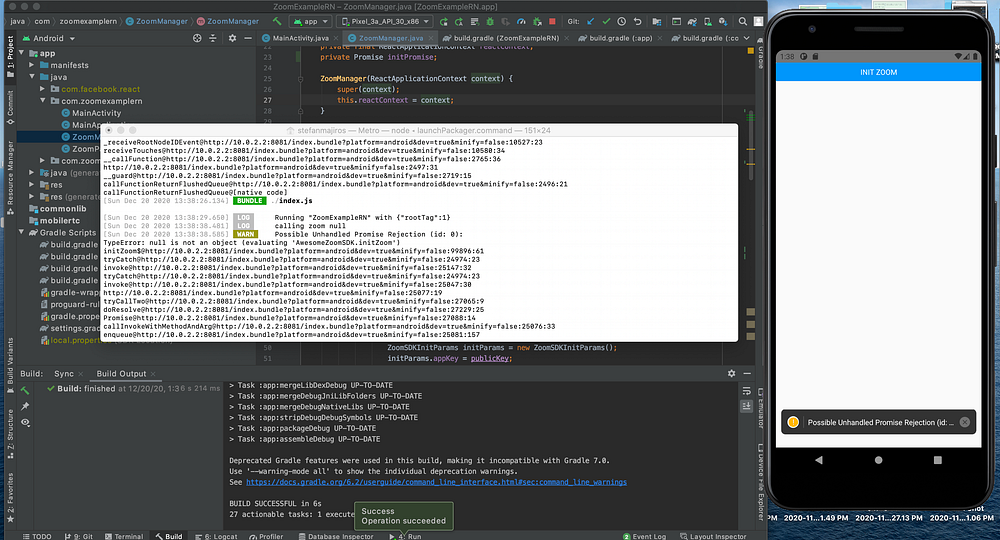Open the Gradle command line docs link
The image size is (1000, 540).
(436, 482)
